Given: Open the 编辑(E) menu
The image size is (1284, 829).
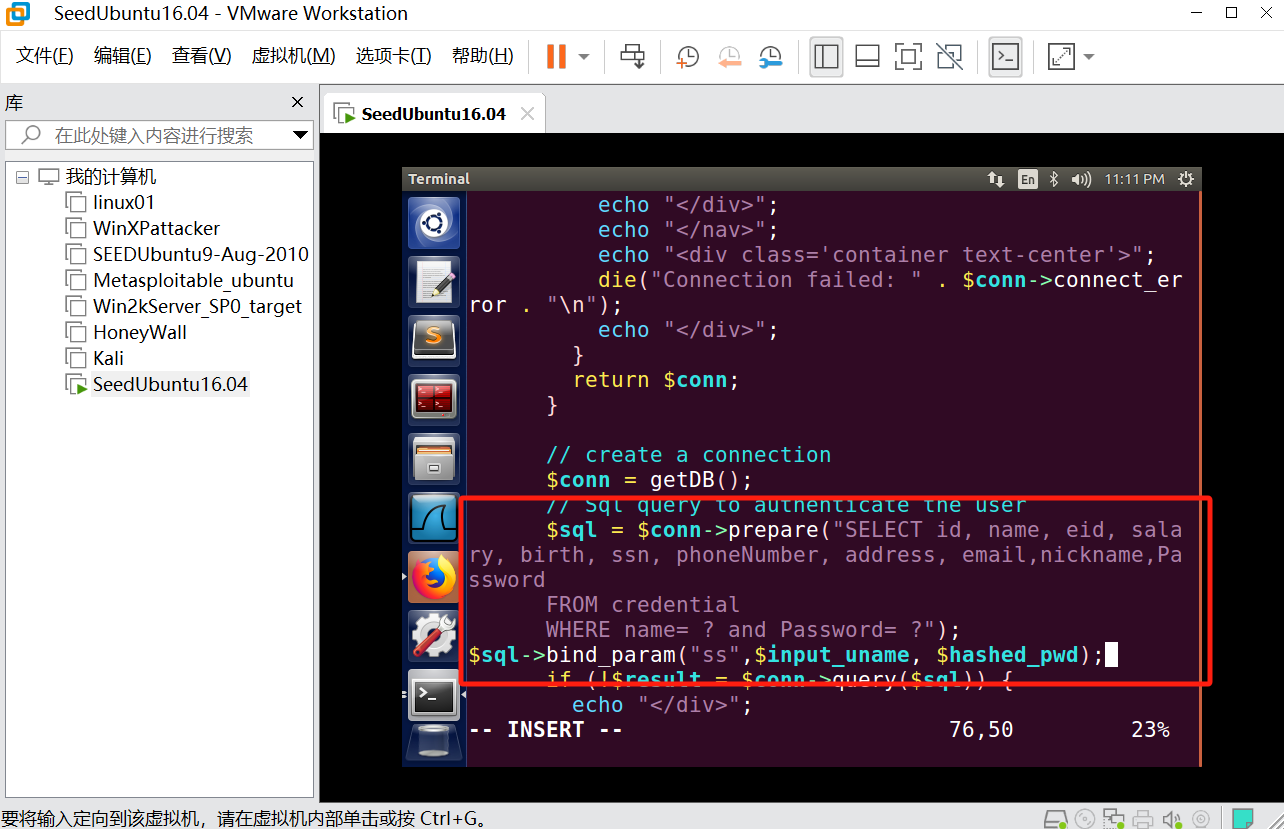Looking at the screenshot, I should click(123, 56).
